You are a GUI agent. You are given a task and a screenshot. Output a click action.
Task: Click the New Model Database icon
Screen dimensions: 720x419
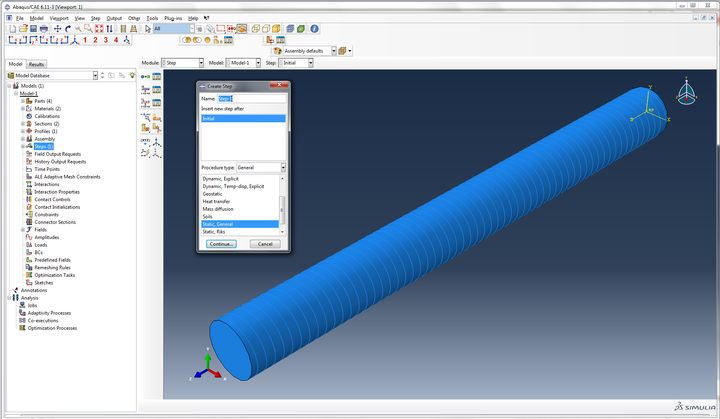pos(13,28)
